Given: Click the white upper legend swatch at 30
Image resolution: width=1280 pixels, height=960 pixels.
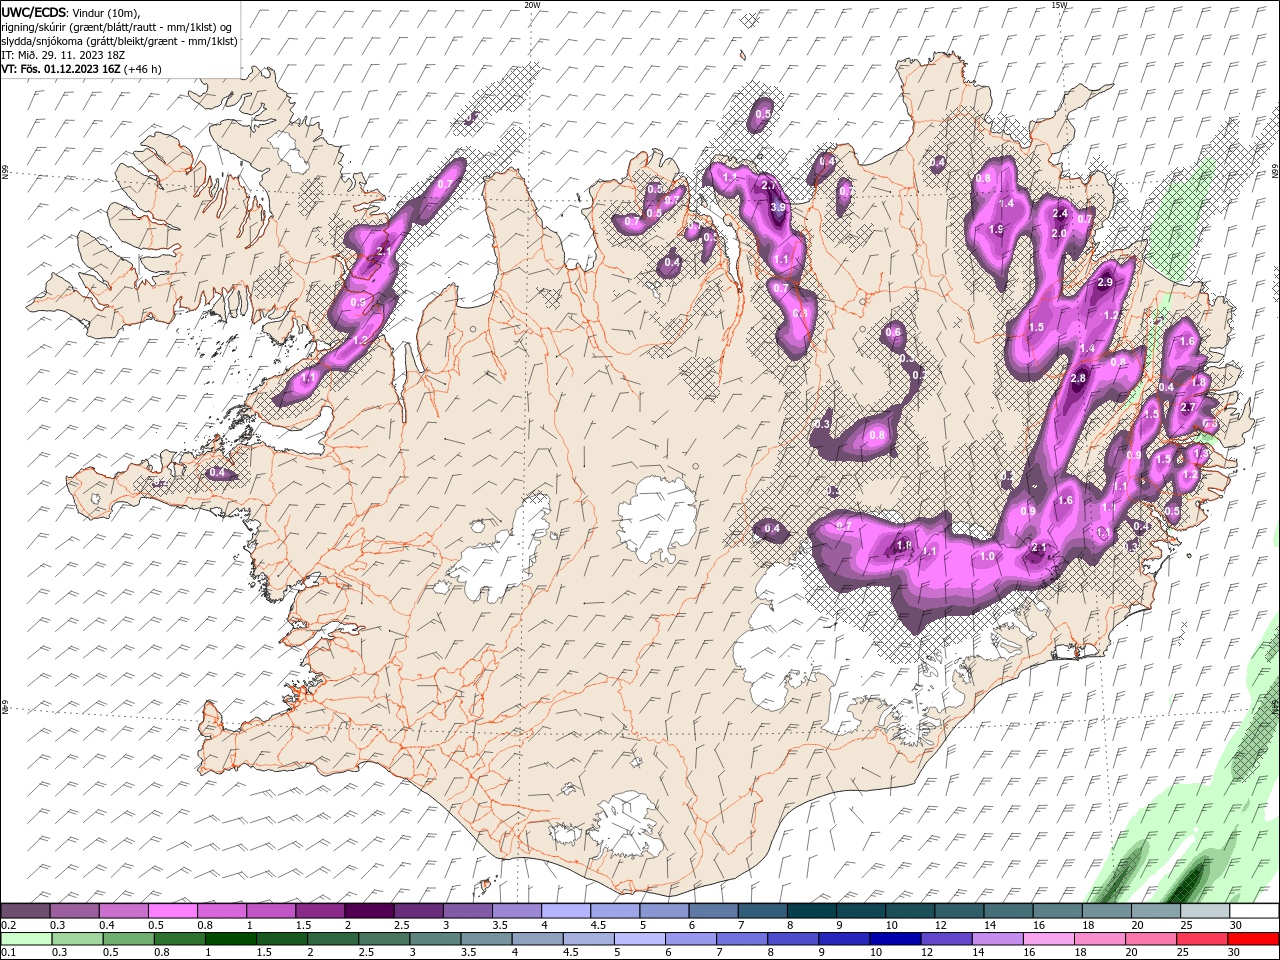Looking at the screenshot, I should [x=1254, y=911].
